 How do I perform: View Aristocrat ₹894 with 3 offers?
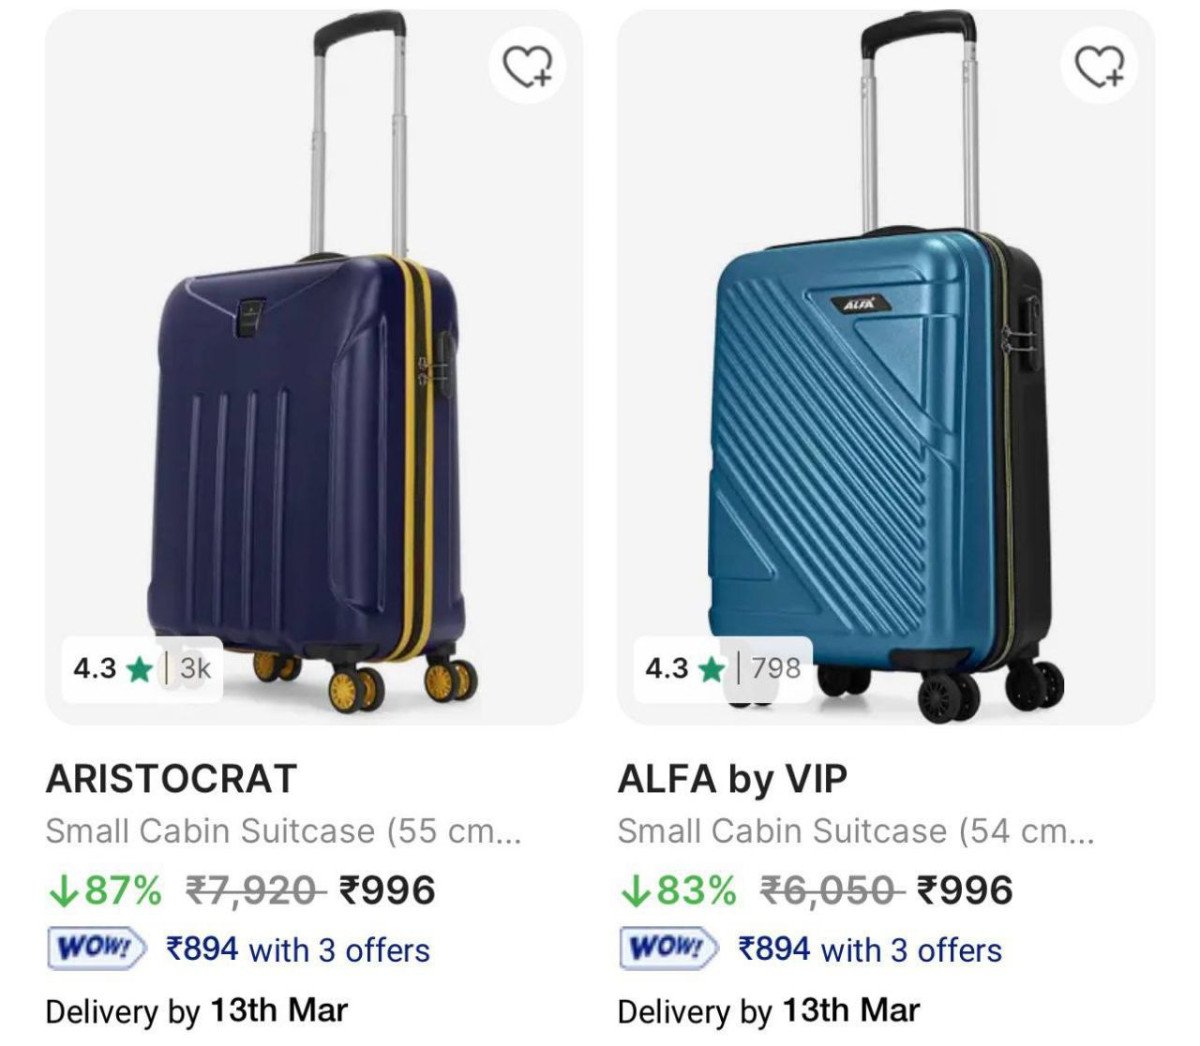[298, 949]
